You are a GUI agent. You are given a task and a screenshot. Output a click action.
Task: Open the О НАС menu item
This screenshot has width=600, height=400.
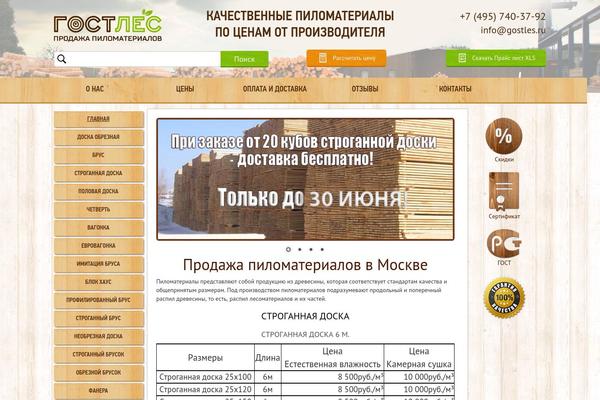click(x=95, y=89)
